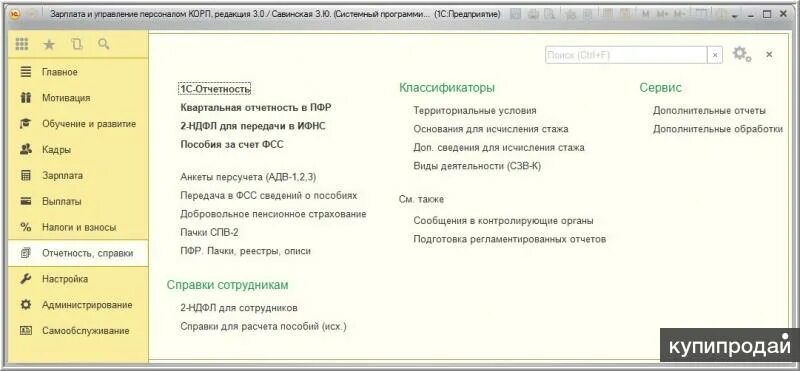Viewport: 800px width, 371px height.
Task: Open the Налоги и взносы section
Action: [78, 228]
